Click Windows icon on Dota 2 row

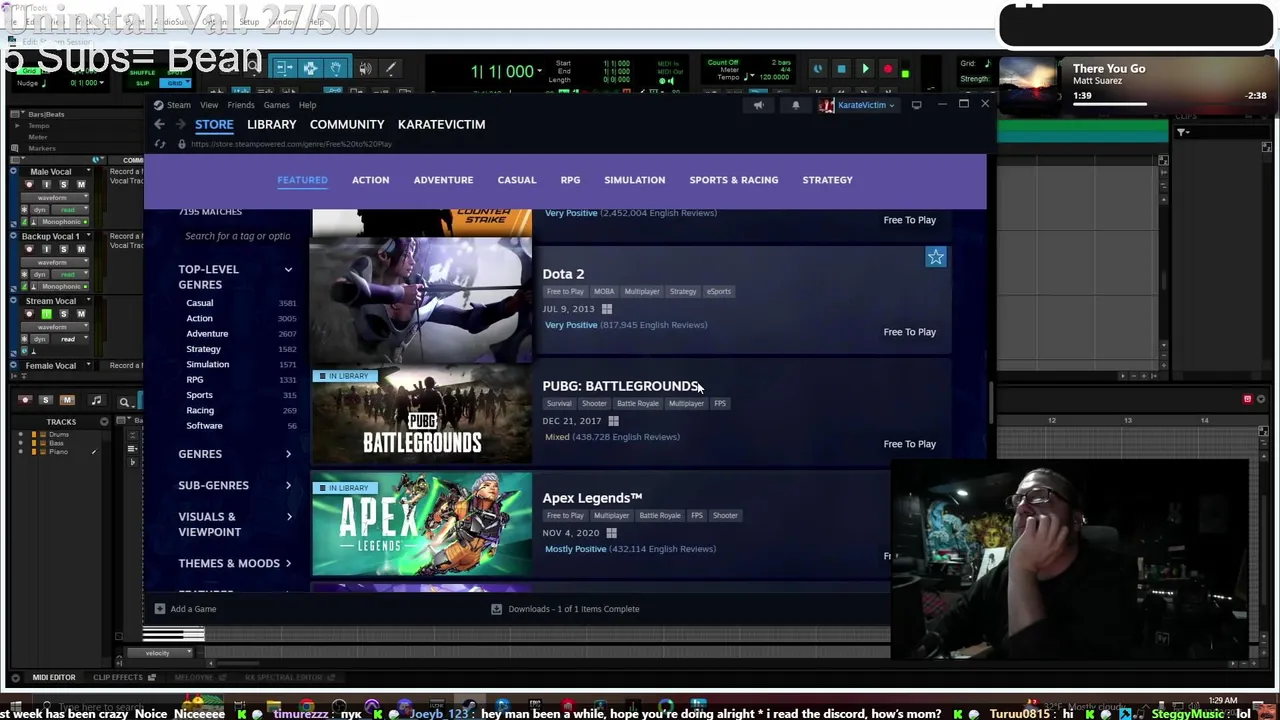coord(606,309)
